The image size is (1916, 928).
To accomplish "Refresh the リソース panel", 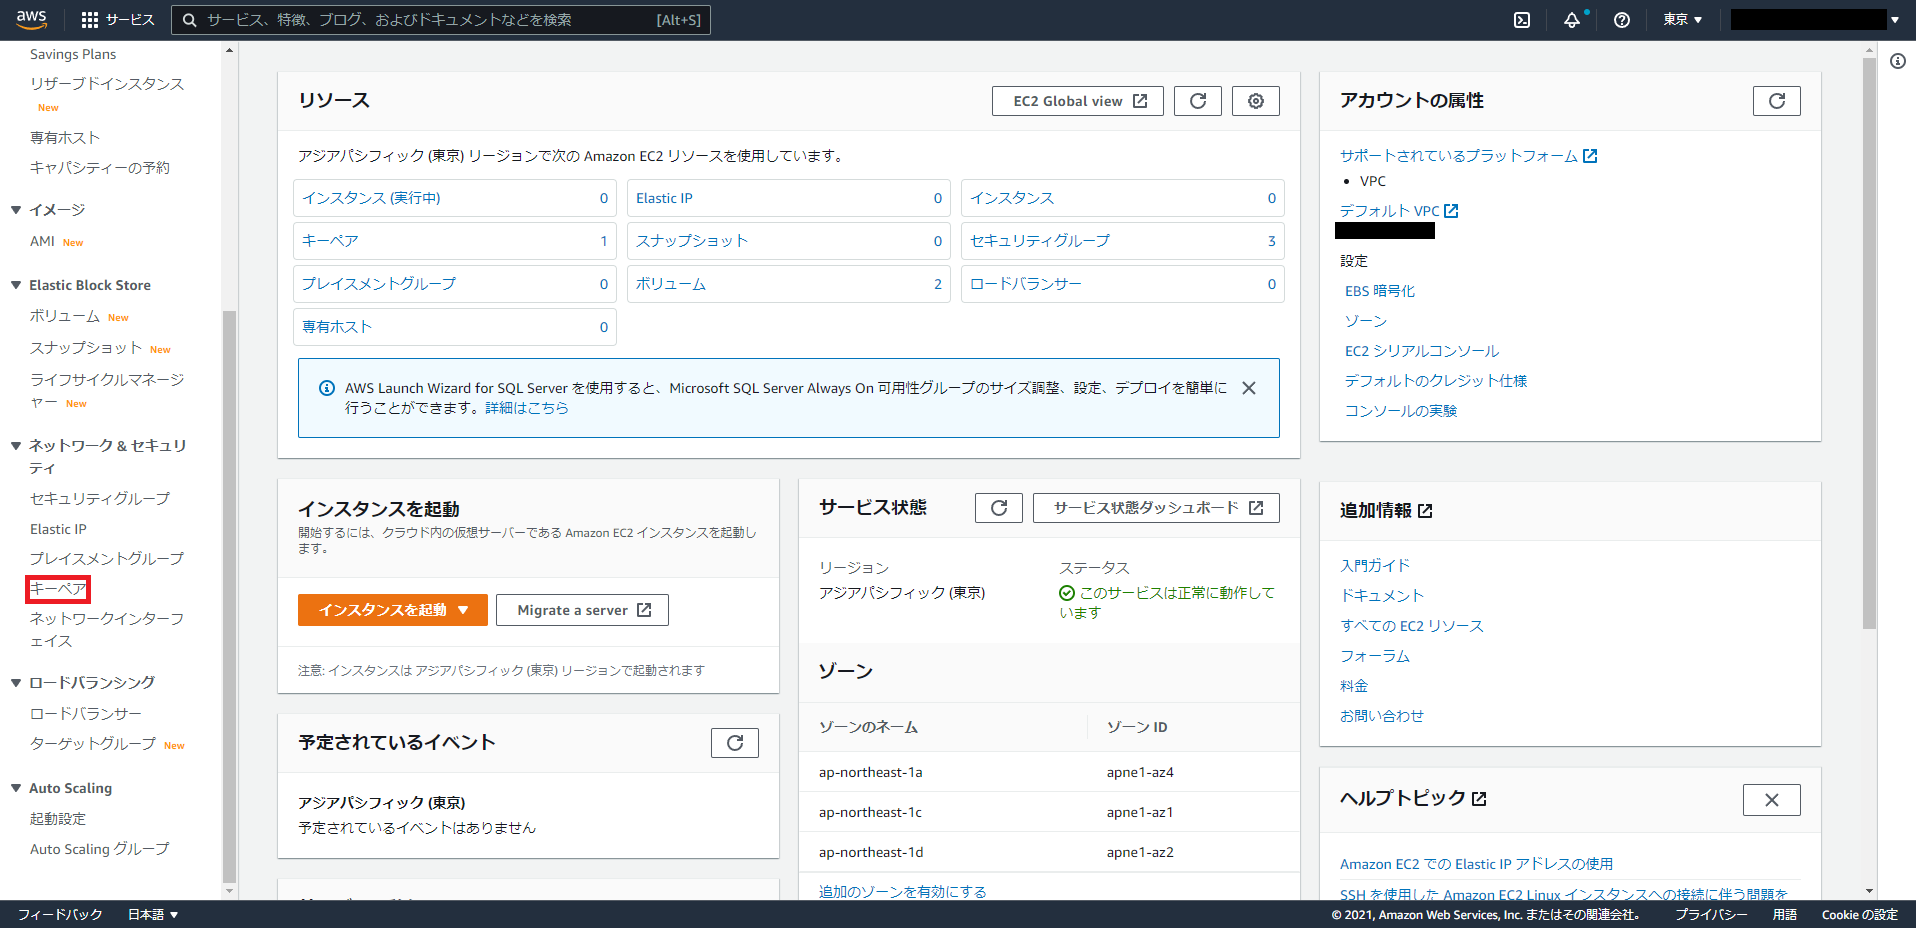I will [1198, 101].
